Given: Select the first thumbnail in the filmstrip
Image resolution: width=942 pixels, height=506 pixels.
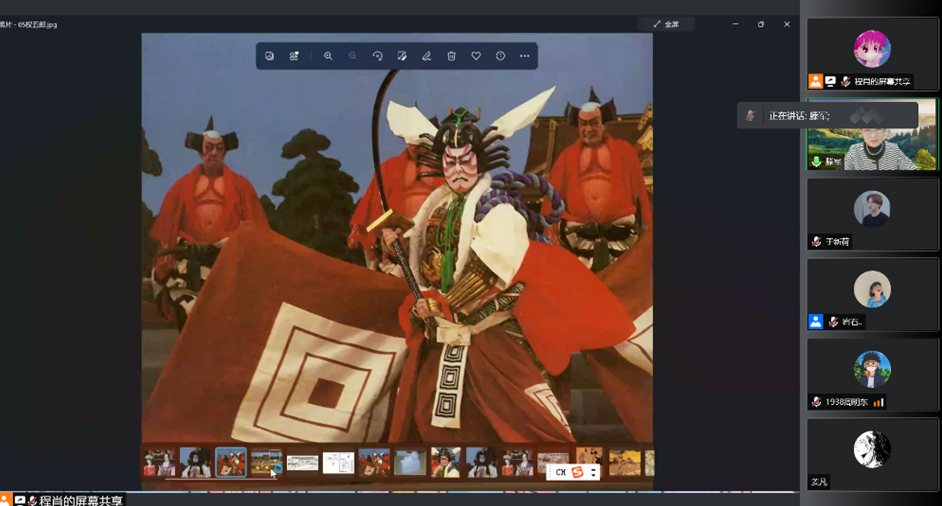Looking at the screenshot, I should pos(159,462).
